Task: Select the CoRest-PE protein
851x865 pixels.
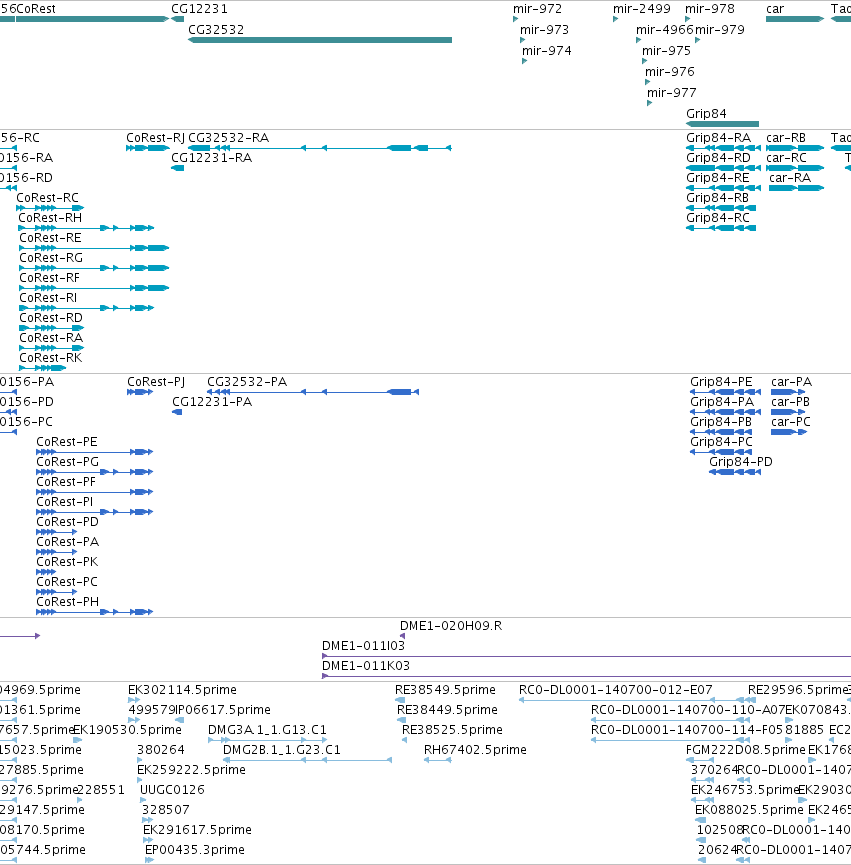Action: coord(94,452)
